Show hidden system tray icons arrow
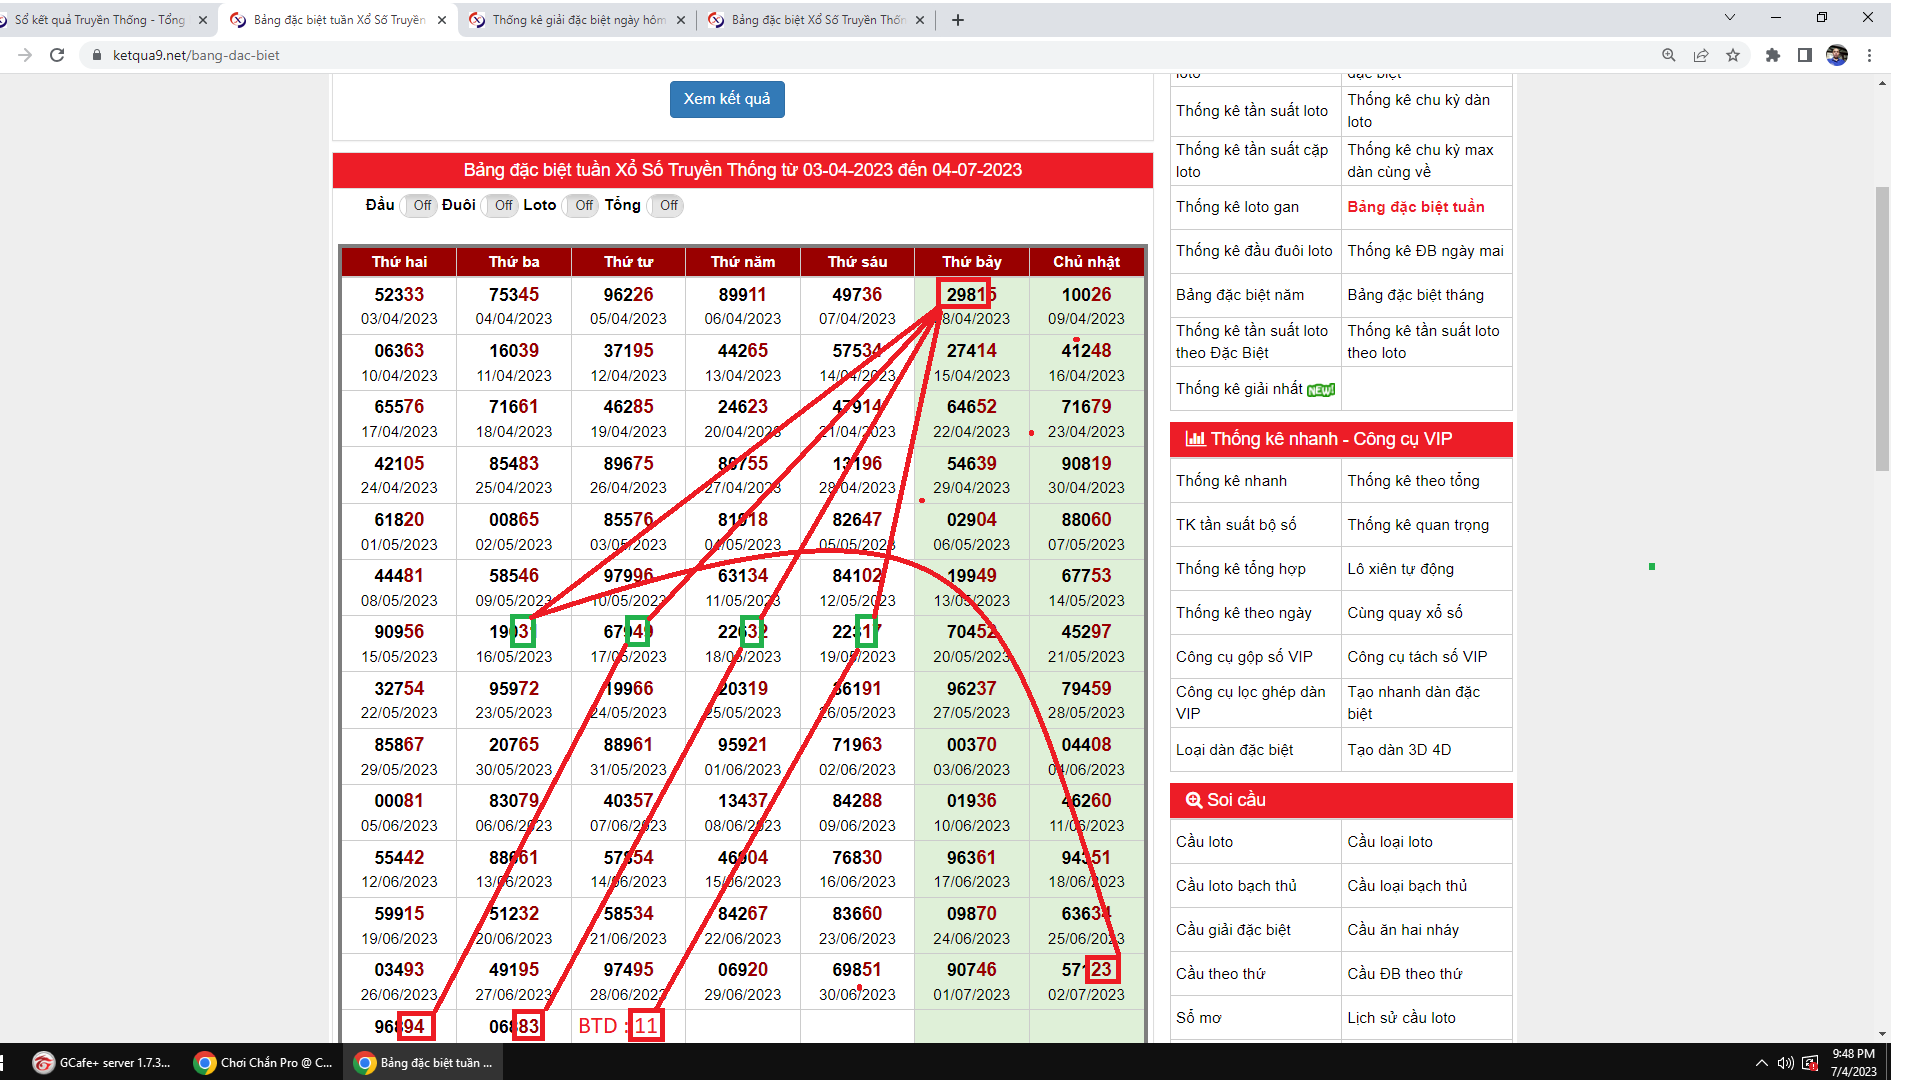The width and height of the screenshot is (1920, 1080). click(1761, 1062)
